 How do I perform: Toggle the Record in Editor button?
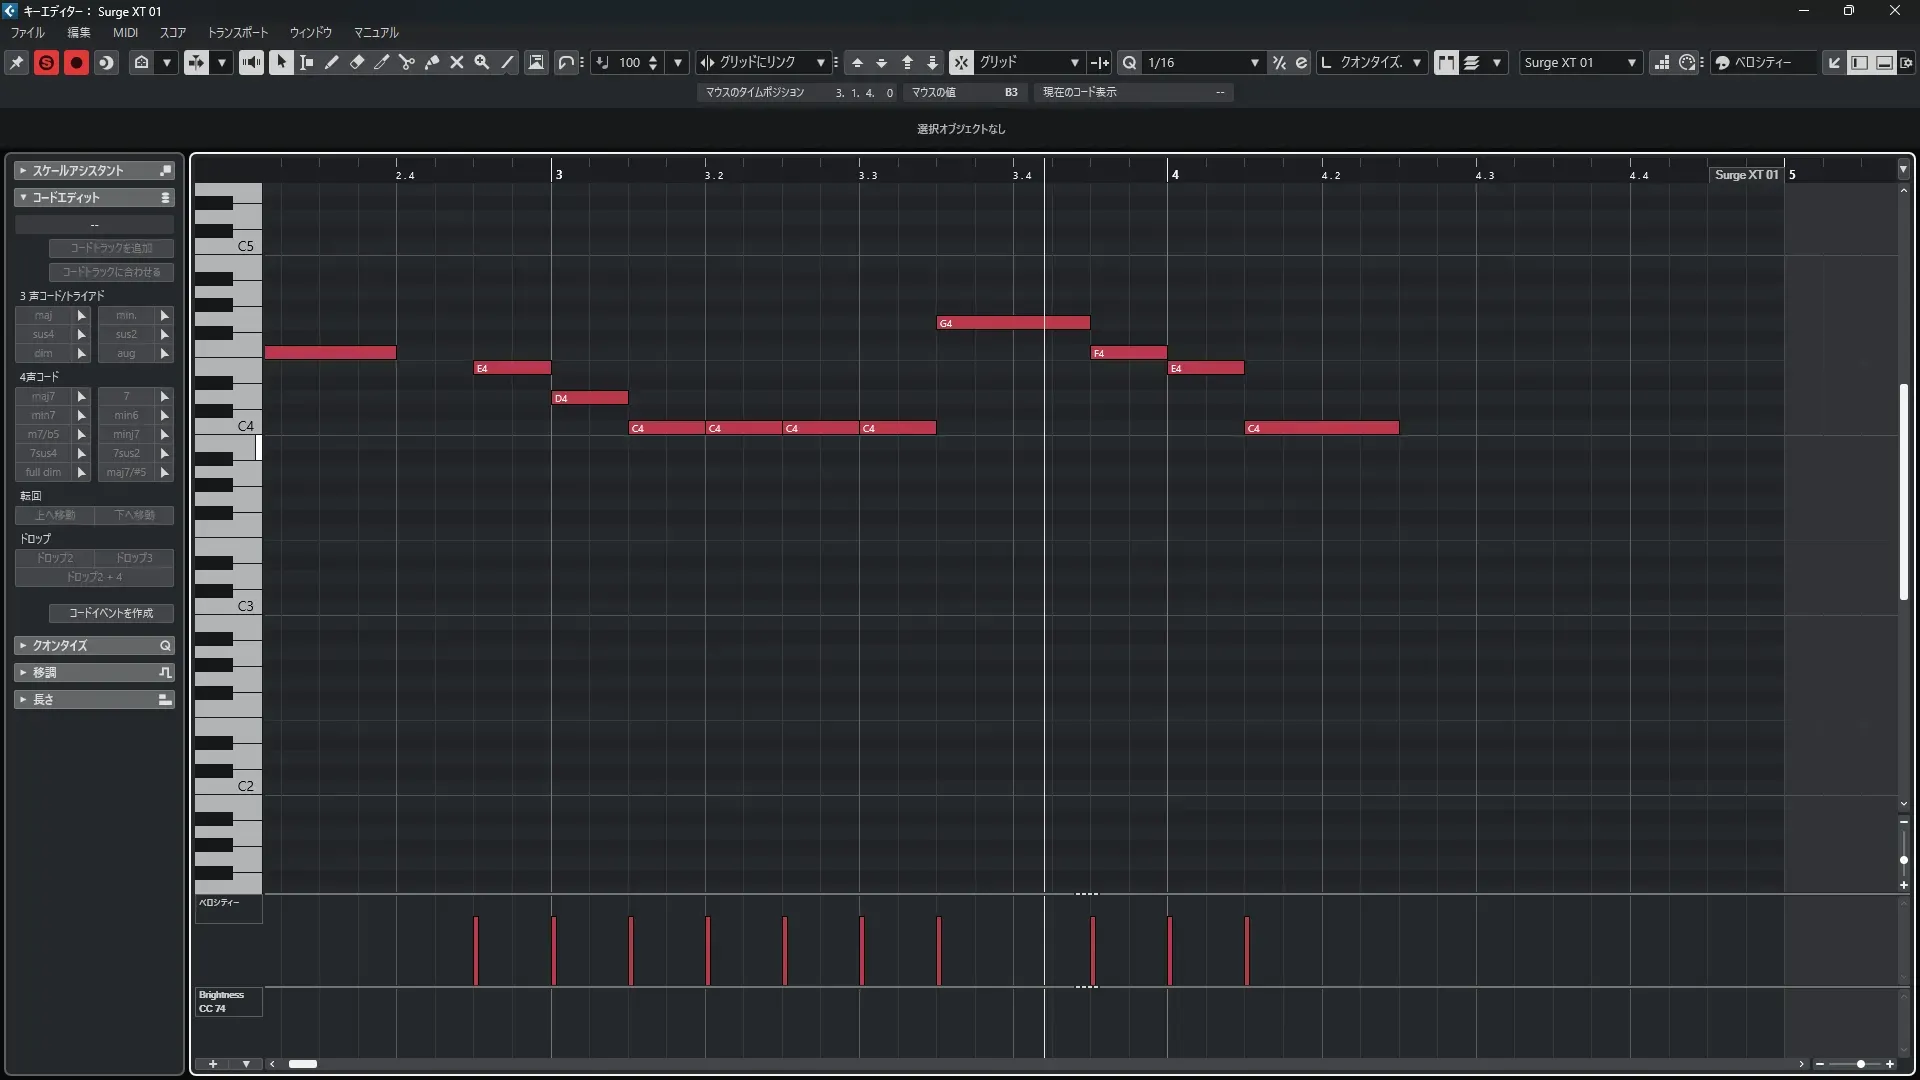(76, 62)
